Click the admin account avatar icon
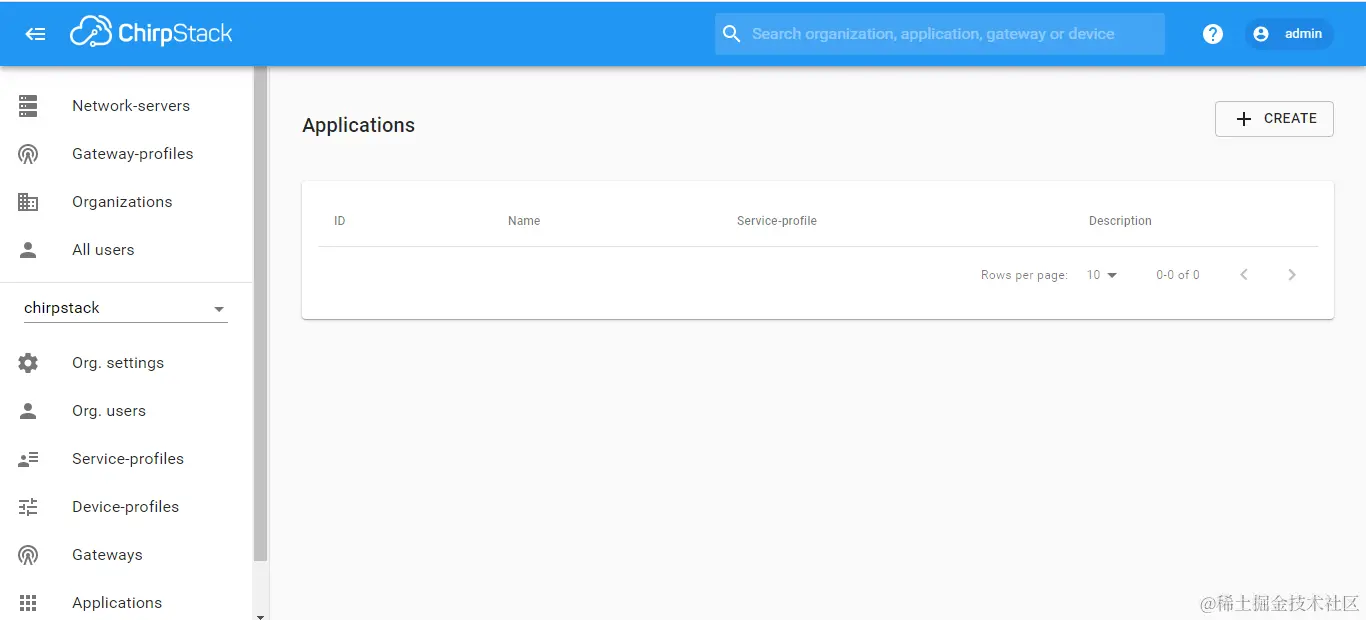1366x620 pixels. (1261, 34)
